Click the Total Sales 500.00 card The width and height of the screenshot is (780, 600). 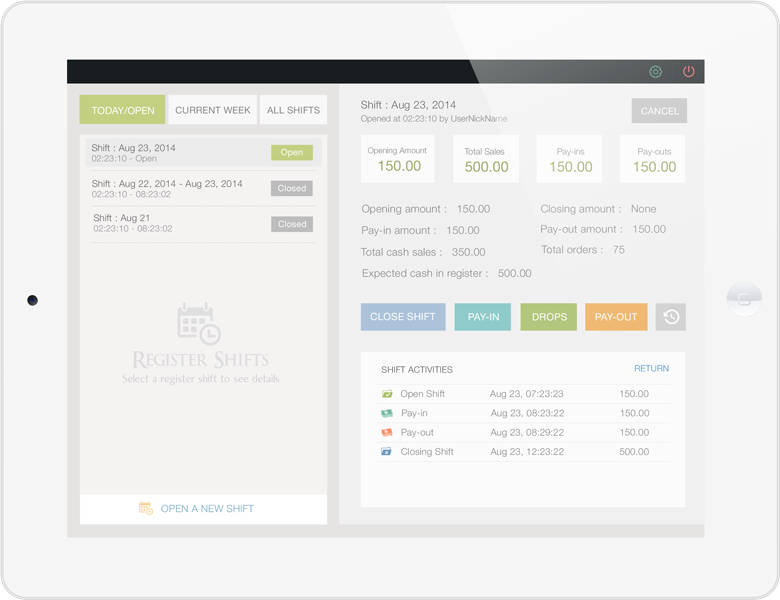(486, 160)
